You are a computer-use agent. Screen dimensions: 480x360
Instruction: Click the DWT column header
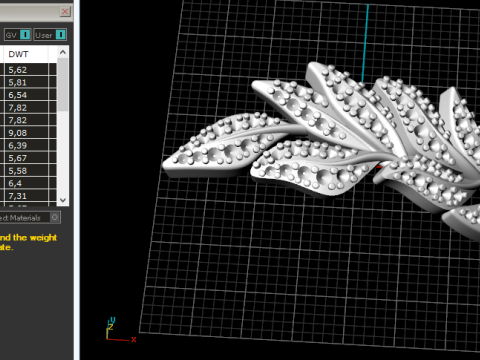point(26,54)
